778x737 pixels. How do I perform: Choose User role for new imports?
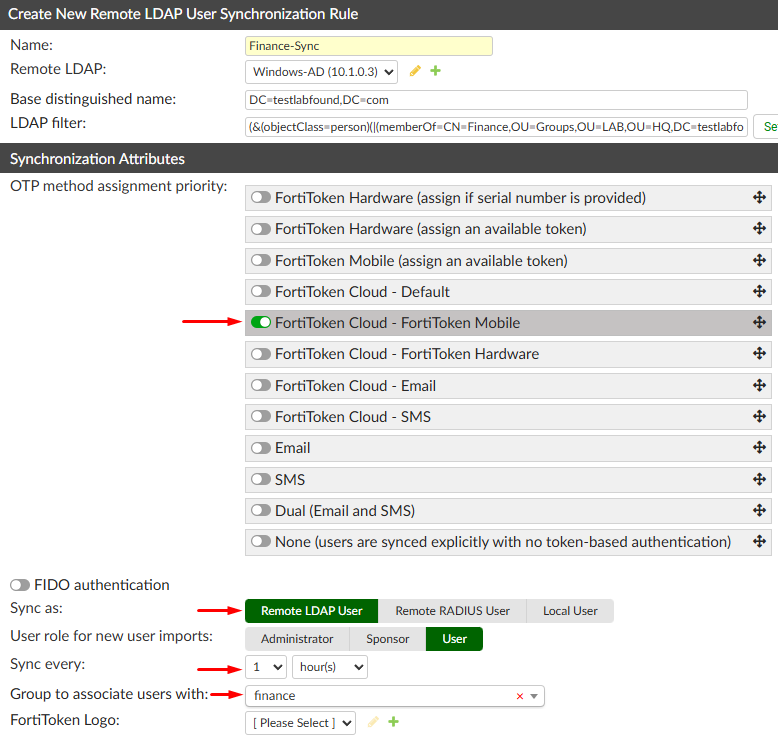pyautogui.click(x=454, y=639)
